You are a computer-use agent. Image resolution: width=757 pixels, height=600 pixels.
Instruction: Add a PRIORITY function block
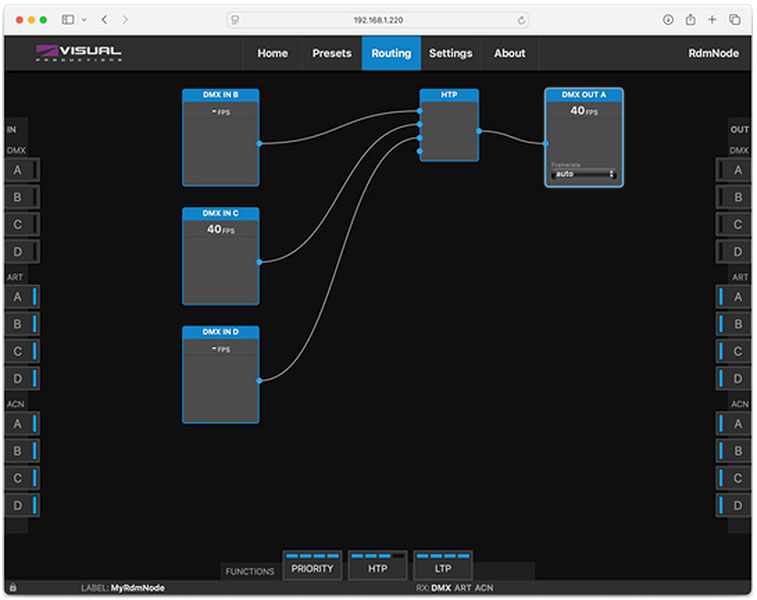tap(312, 567)
